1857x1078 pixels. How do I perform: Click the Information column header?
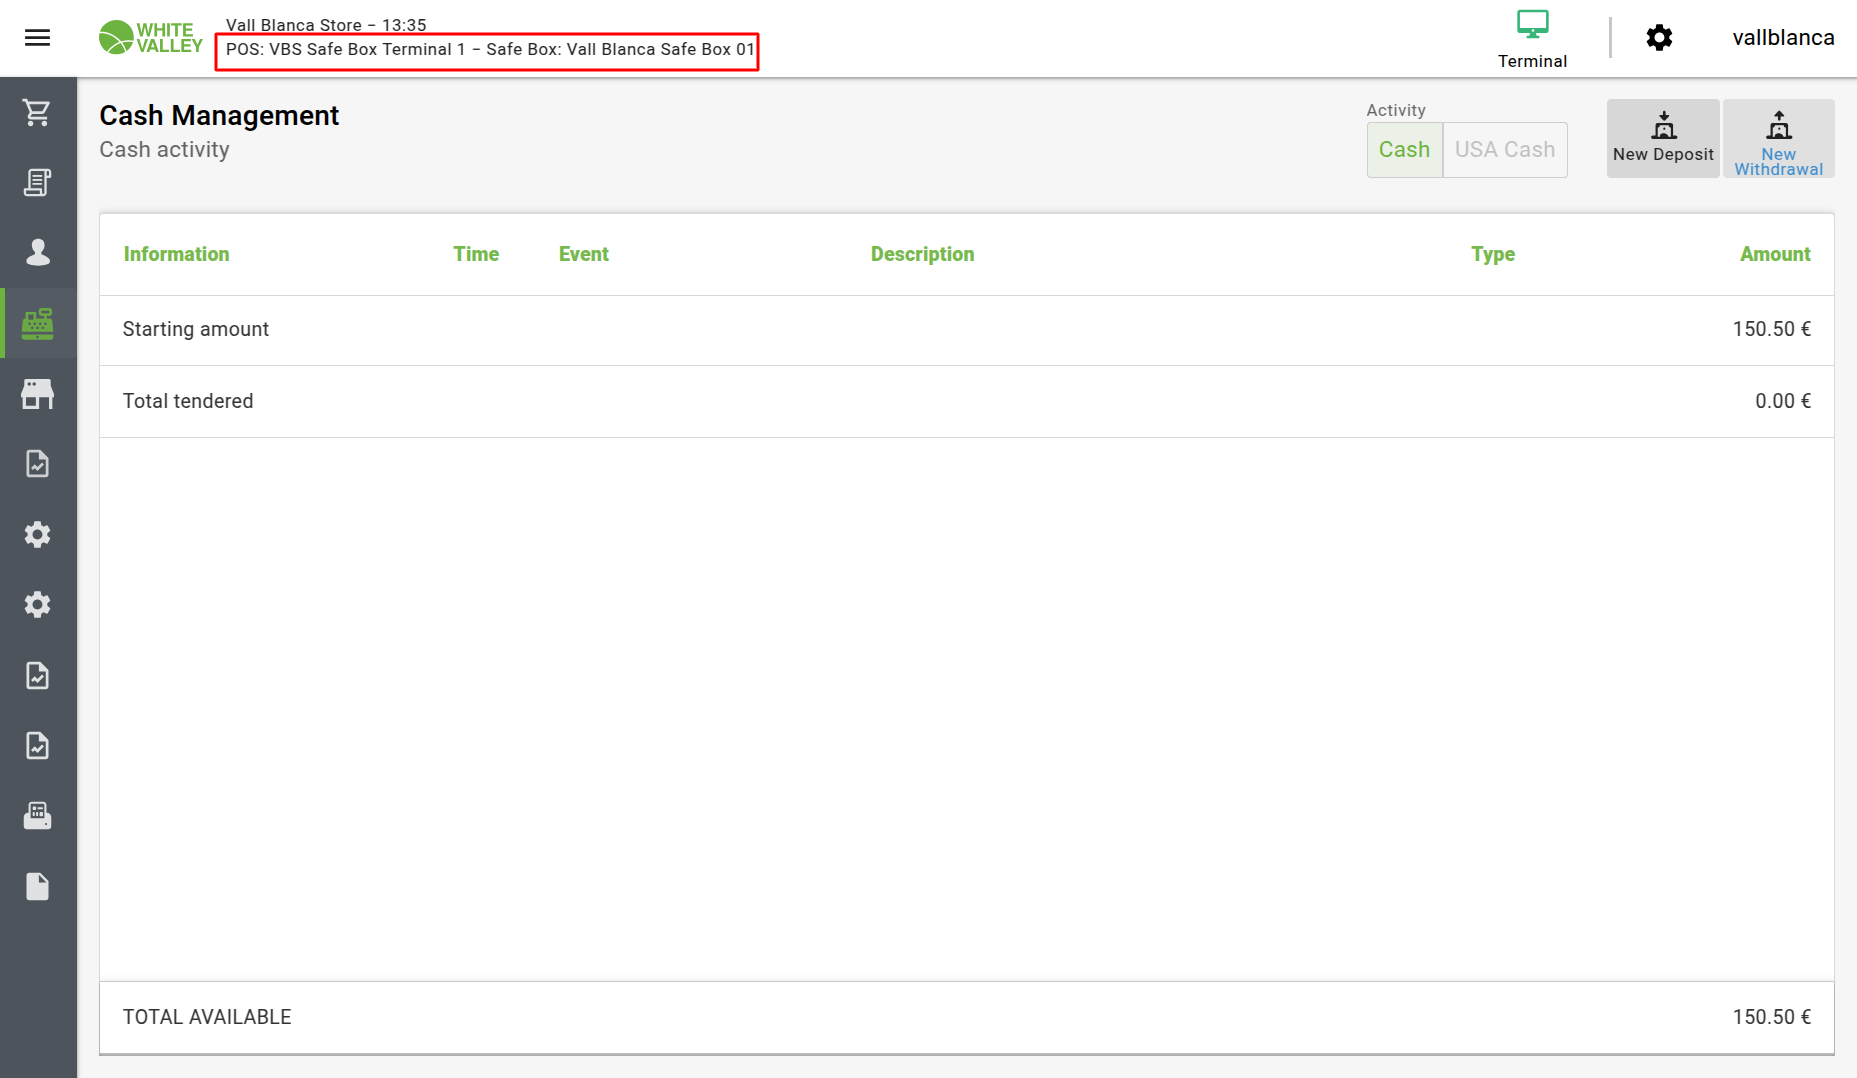click(176, 254)
